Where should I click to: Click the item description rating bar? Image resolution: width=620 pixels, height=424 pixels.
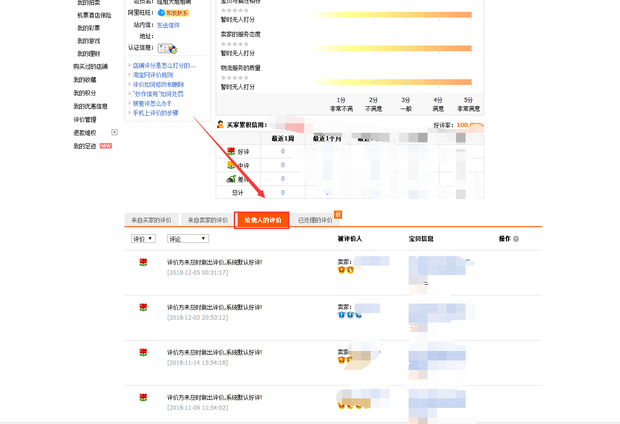click(x=391, y=15)
